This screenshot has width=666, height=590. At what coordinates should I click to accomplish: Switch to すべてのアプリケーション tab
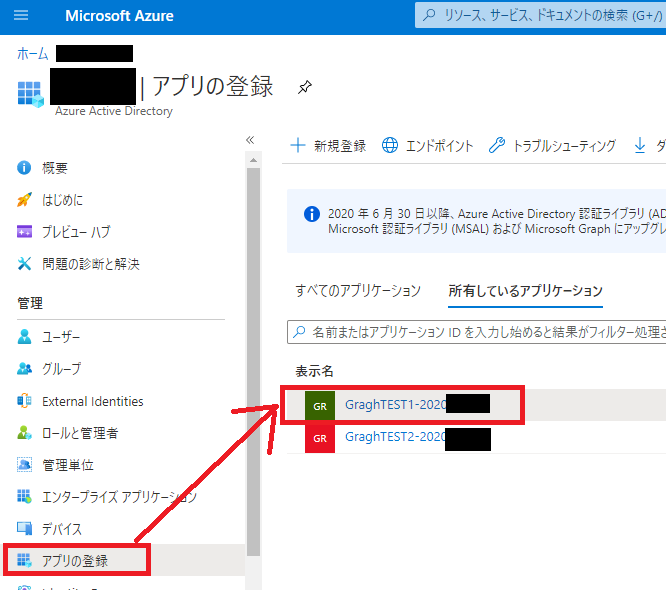pos(358,291)
